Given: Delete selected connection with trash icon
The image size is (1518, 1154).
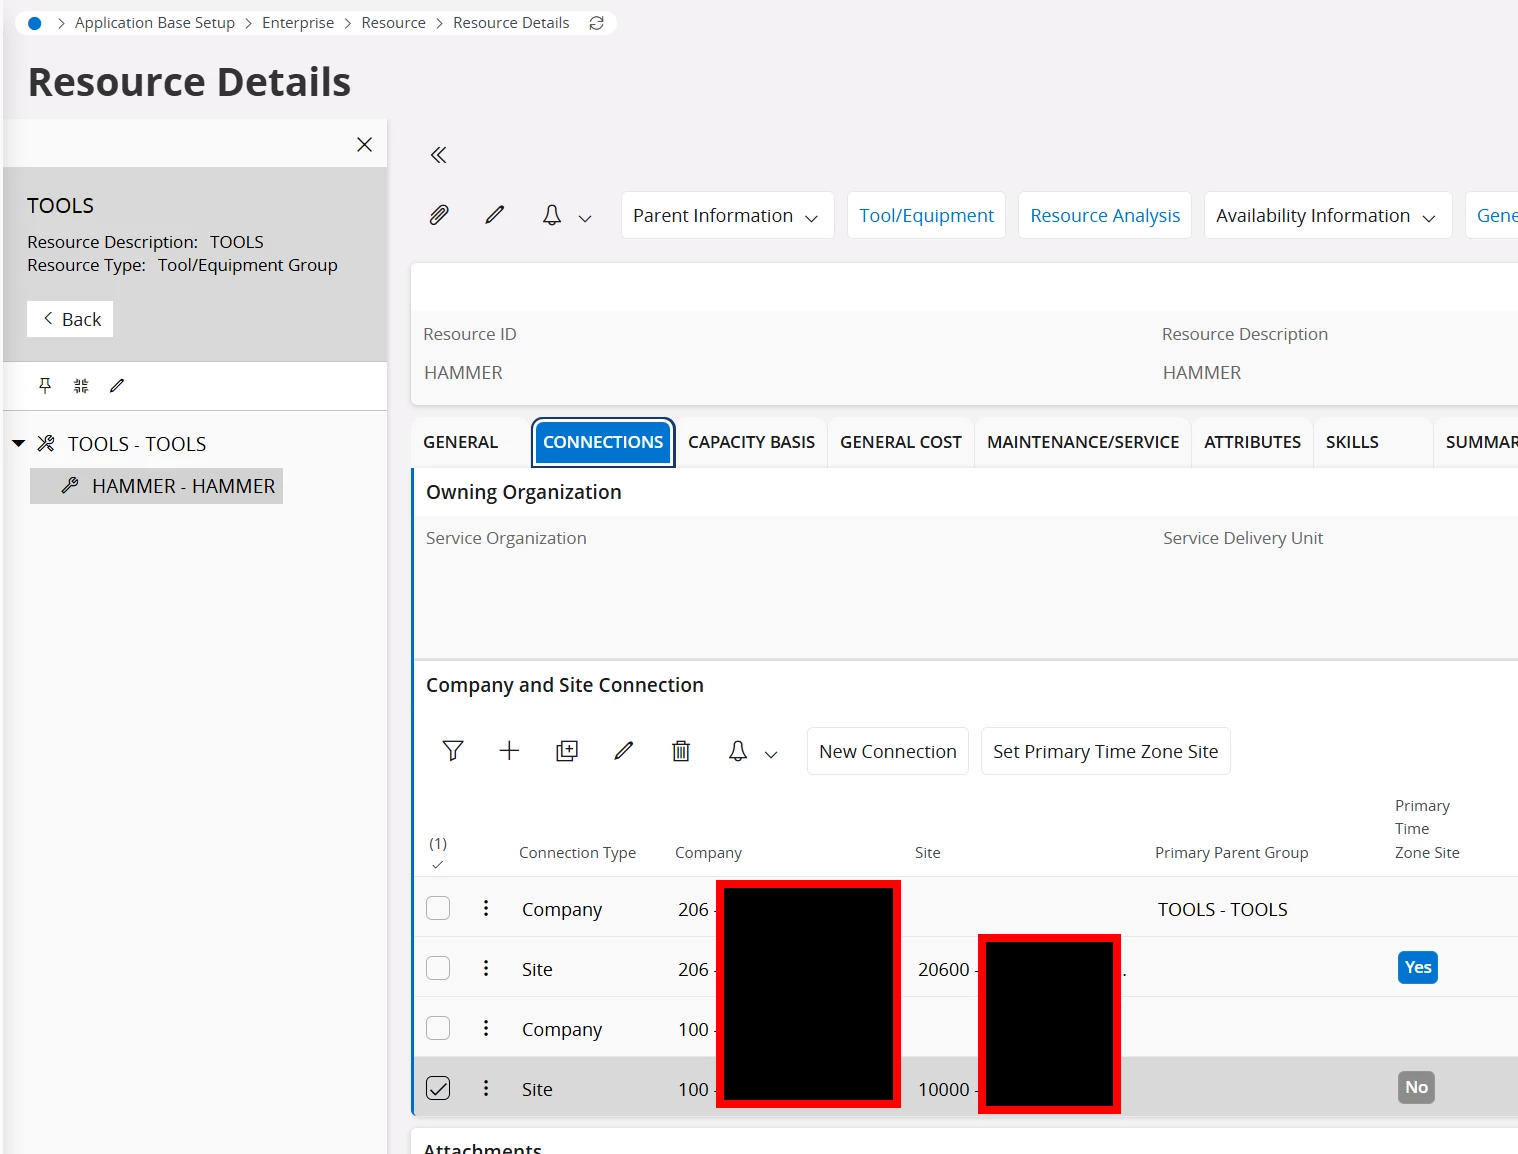Looking at the screenshot, I should click(x=681, y=751).
